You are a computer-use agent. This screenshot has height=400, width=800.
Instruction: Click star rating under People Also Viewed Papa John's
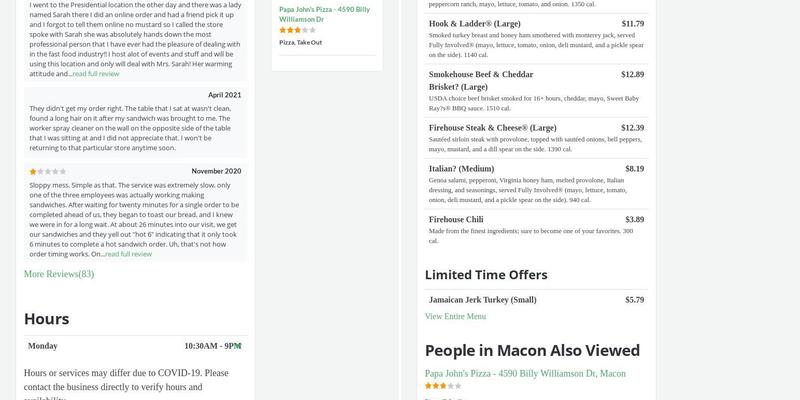443,385
